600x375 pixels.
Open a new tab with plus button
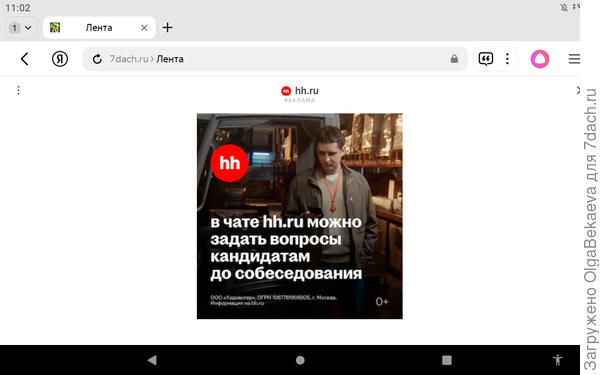[167, 28]
